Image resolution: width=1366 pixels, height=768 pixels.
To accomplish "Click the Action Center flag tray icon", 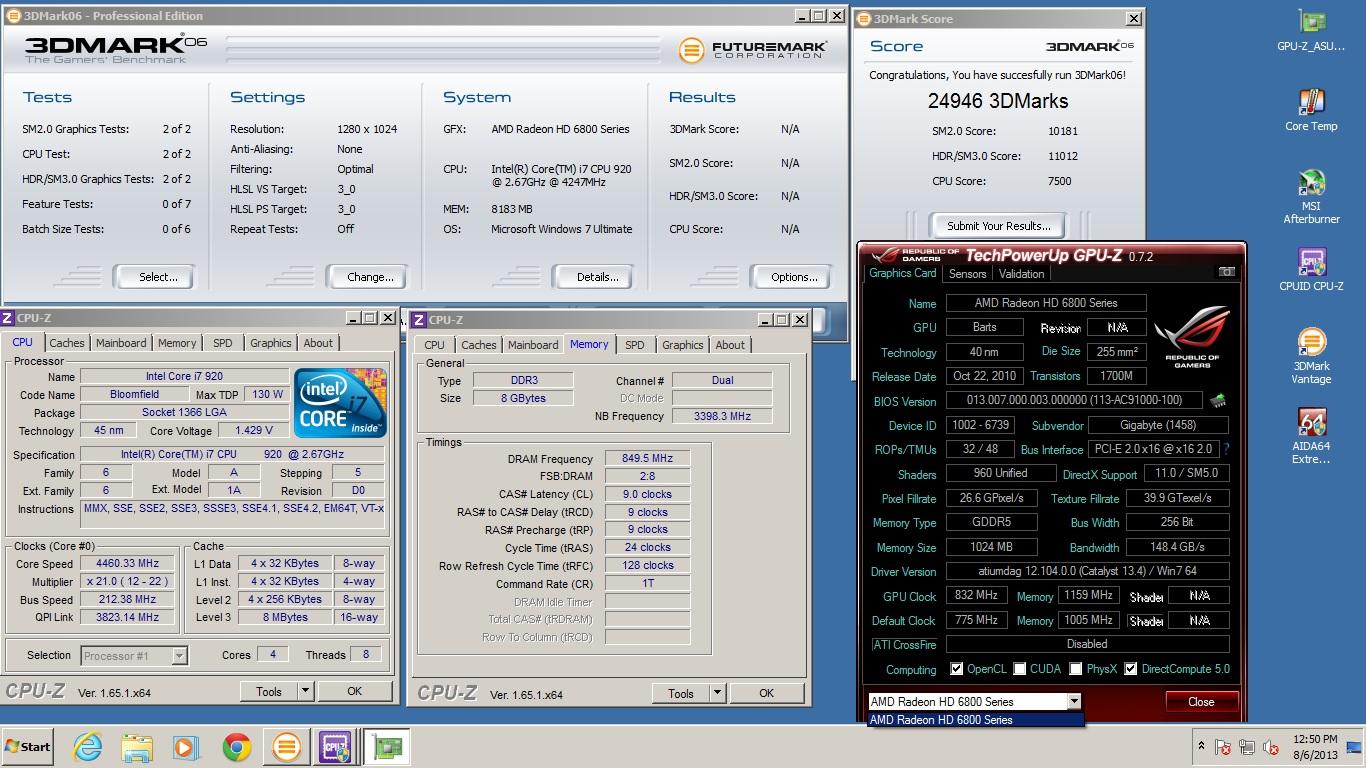I will click(1223, 747).
